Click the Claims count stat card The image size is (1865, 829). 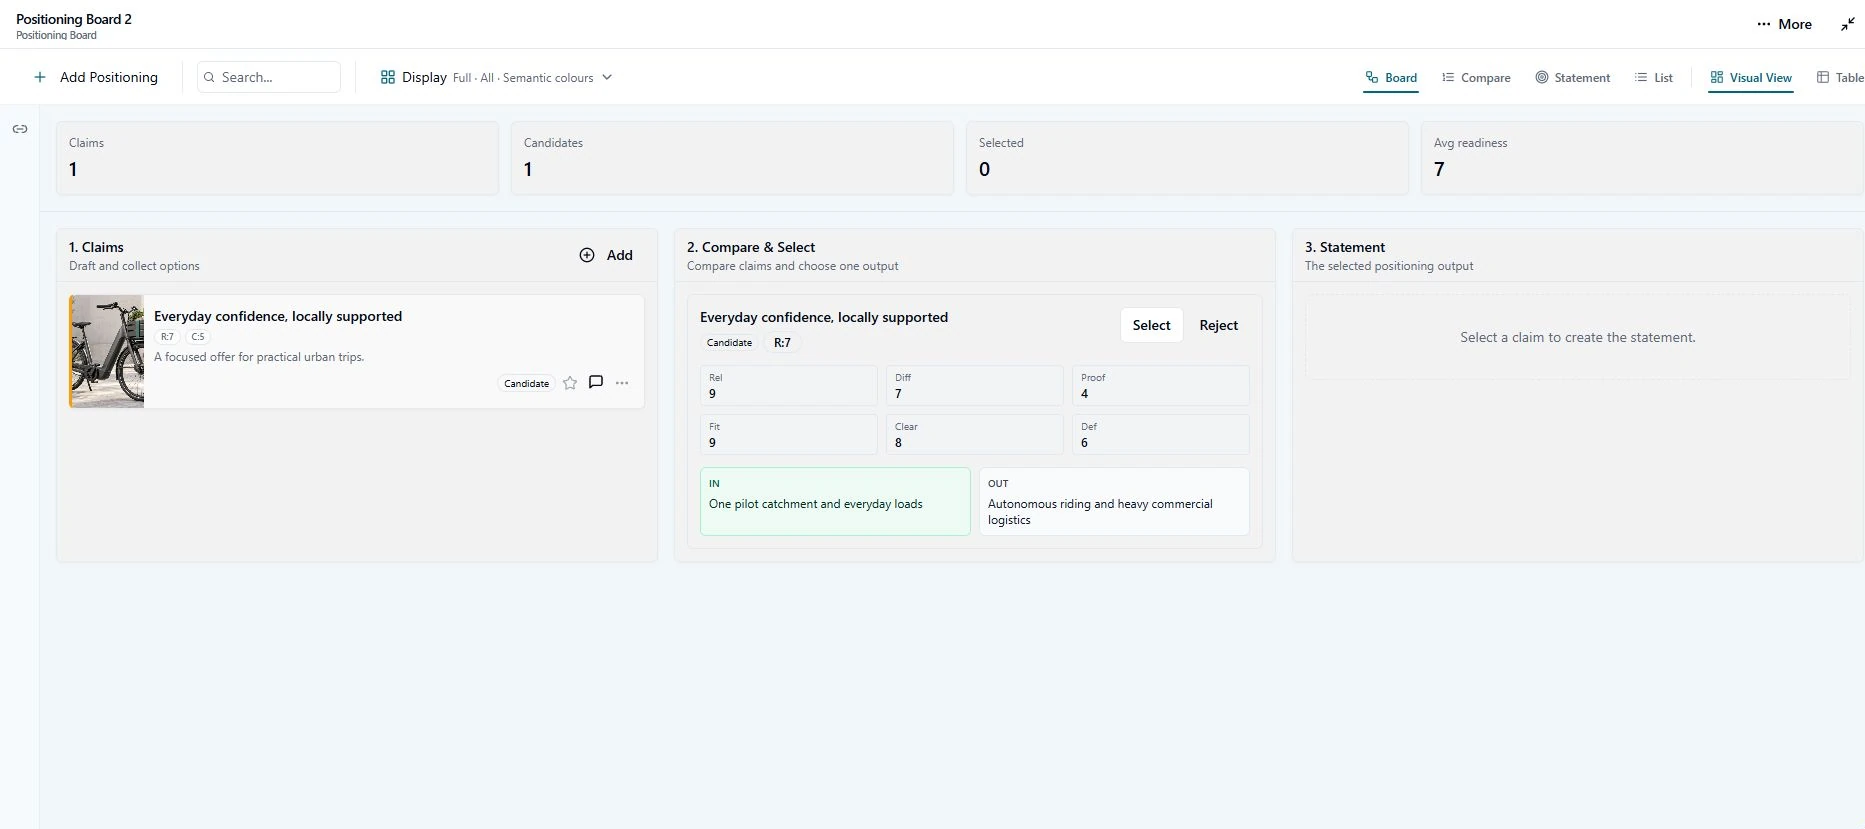(x=277, y=158)
